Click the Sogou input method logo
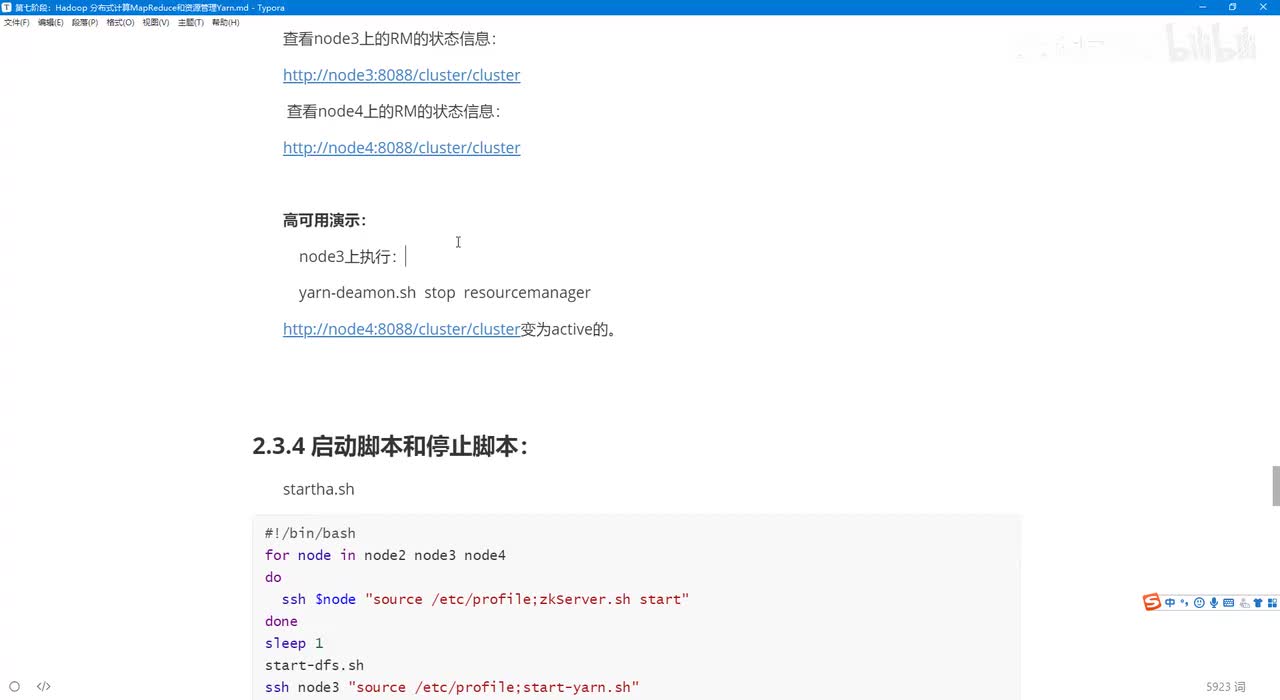 point(1152,602)
